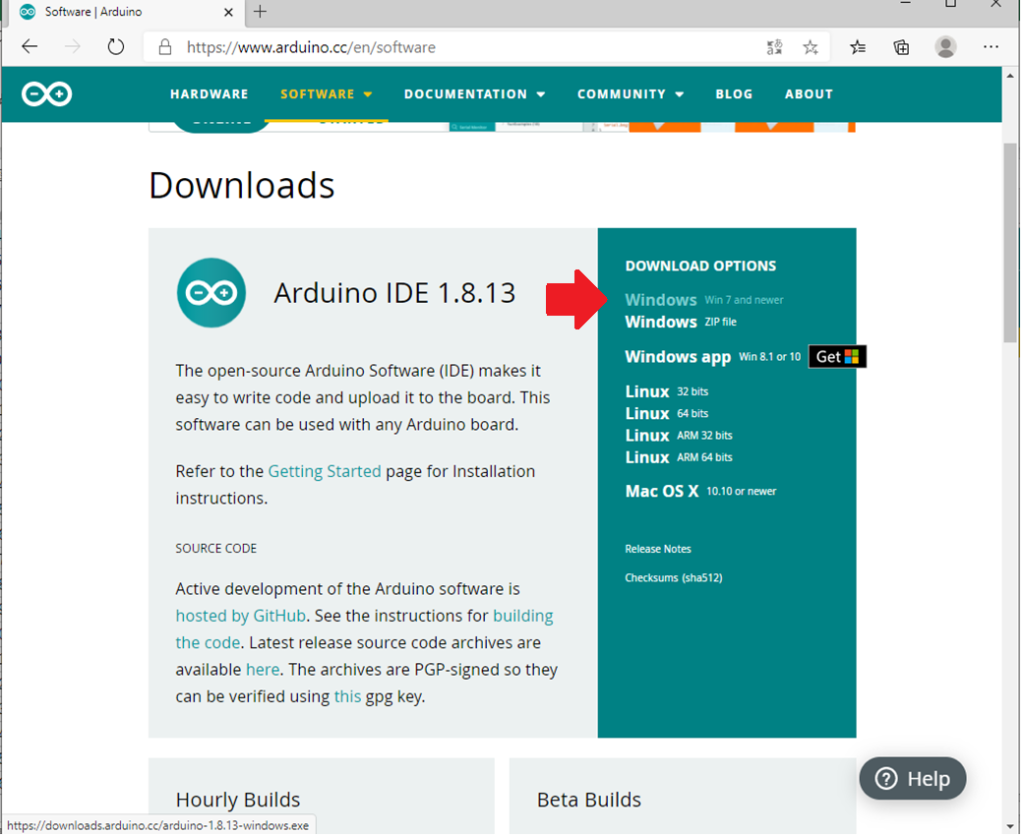Open the Checksums (sha512) link
Screen dimensions: 1024x836
(673, 578)
